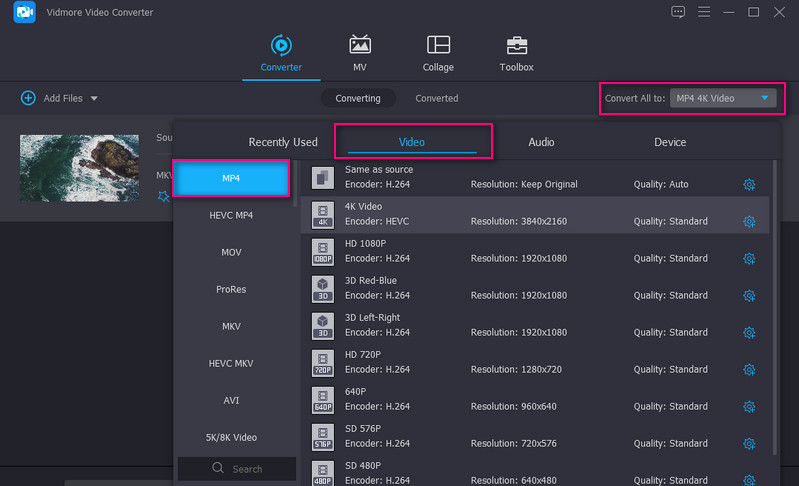Click the hamburger menu icon in title bar
The height and width of the screenshot is (486, 799).
point(704,12)
